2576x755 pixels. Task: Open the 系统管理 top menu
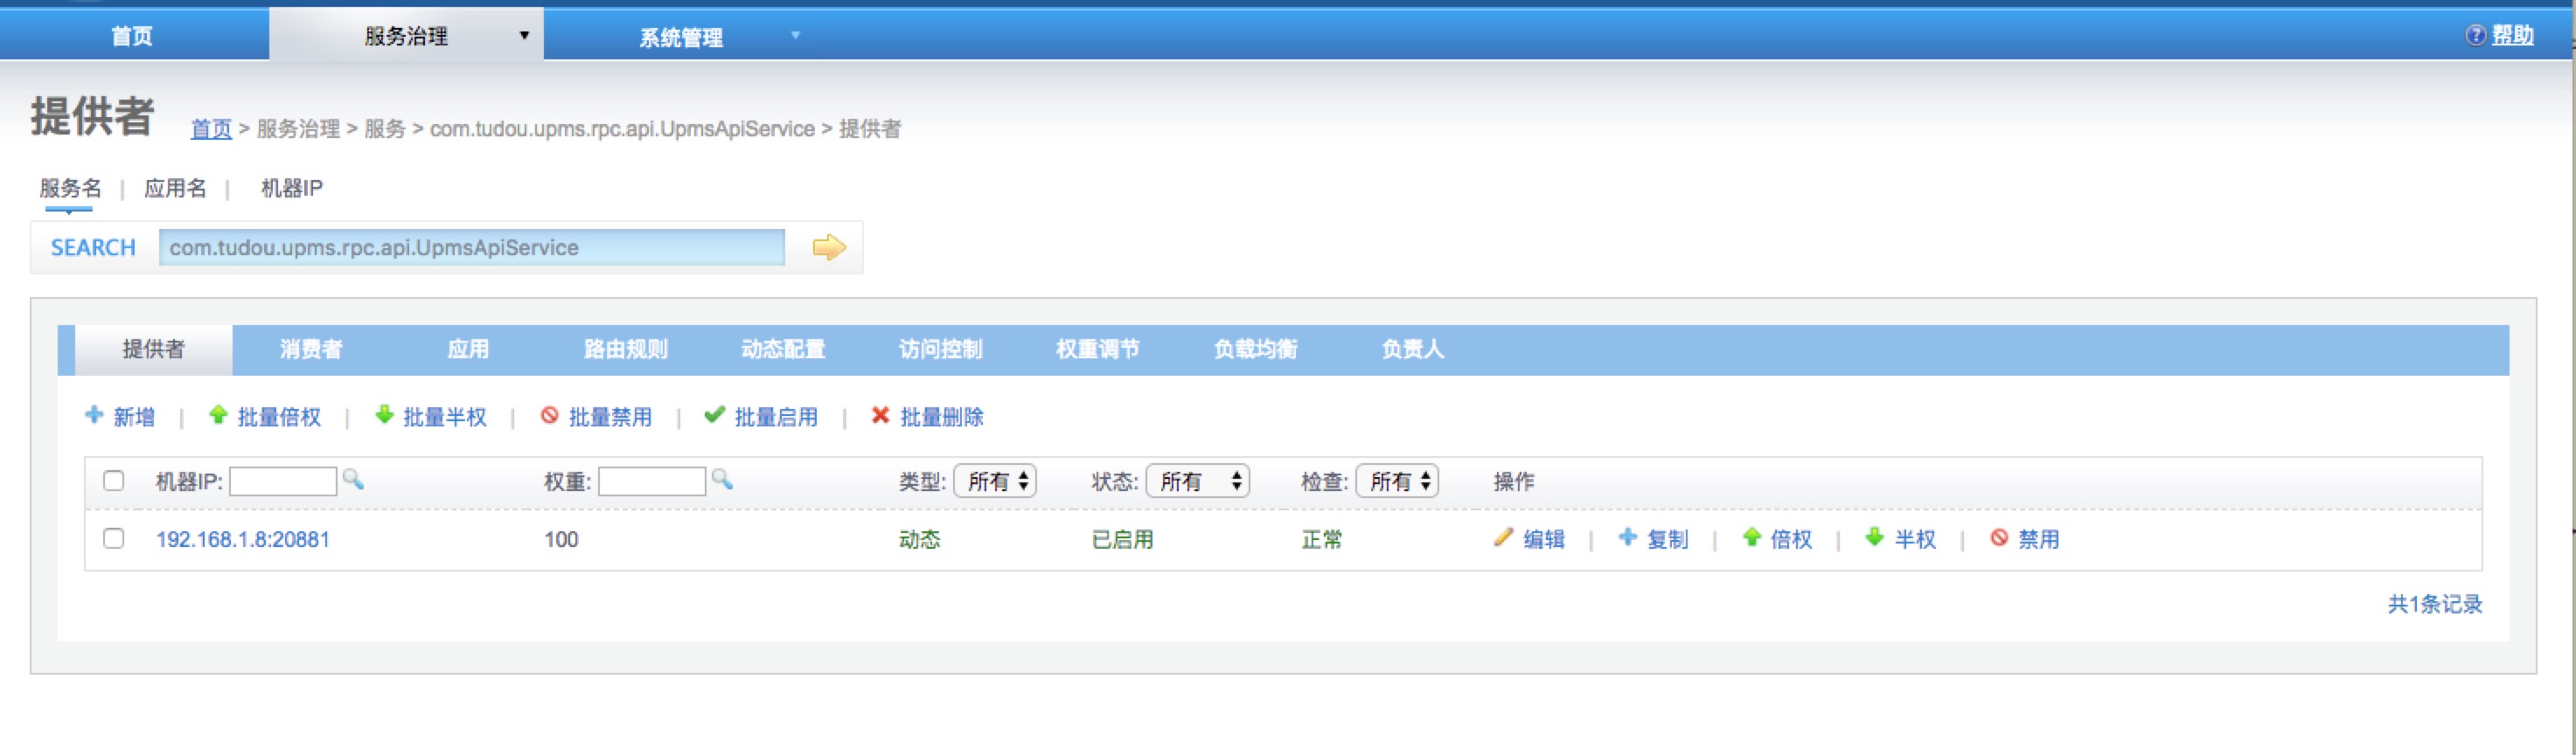(x=681, y=37)
